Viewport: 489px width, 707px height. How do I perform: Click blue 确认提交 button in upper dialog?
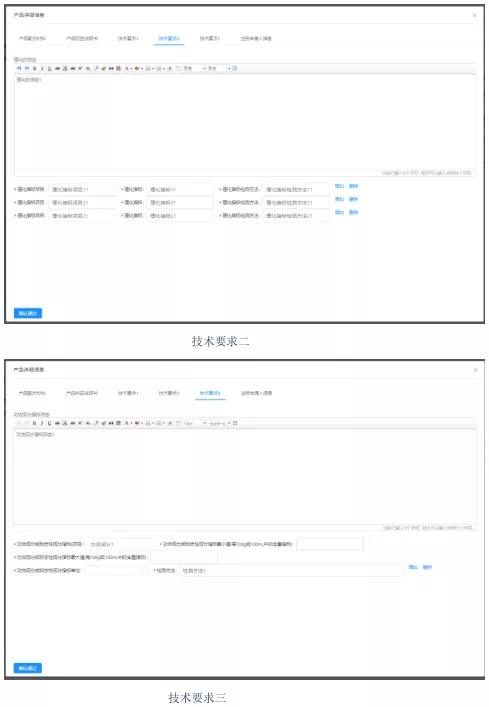[x=28, y=313]
